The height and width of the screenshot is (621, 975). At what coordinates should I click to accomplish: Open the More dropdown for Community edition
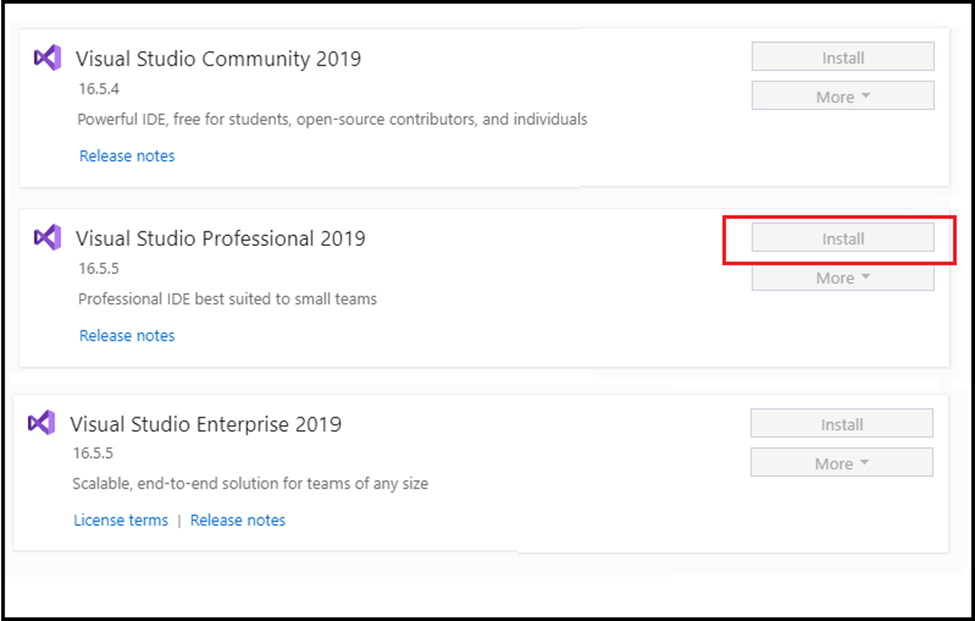[843, 96]
